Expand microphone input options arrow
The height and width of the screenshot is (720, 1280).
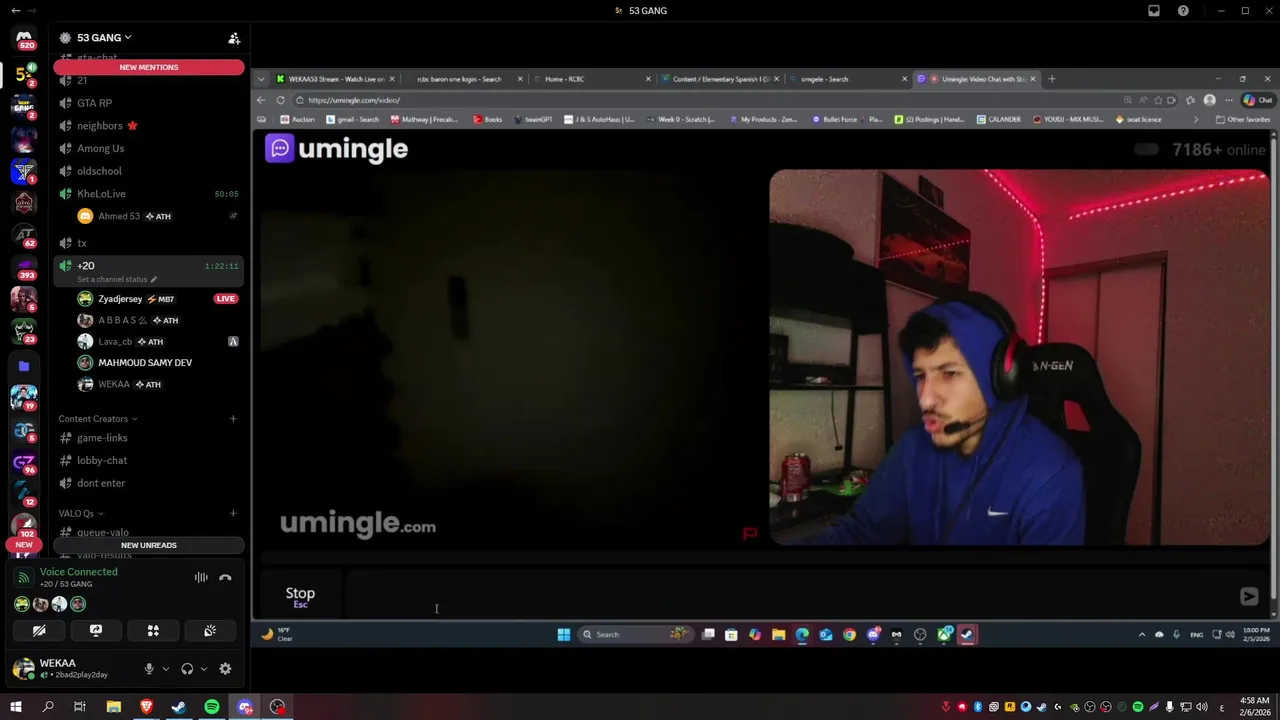click(165, 669)
